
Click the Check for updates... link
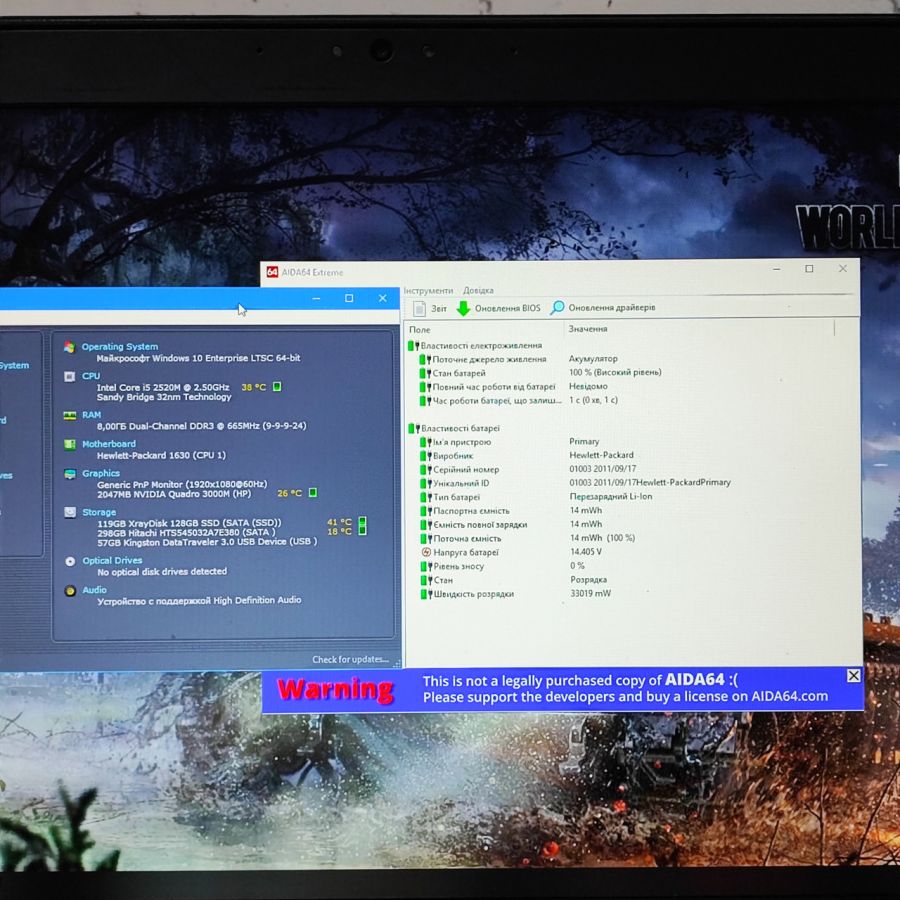click(x=350, y=660)
